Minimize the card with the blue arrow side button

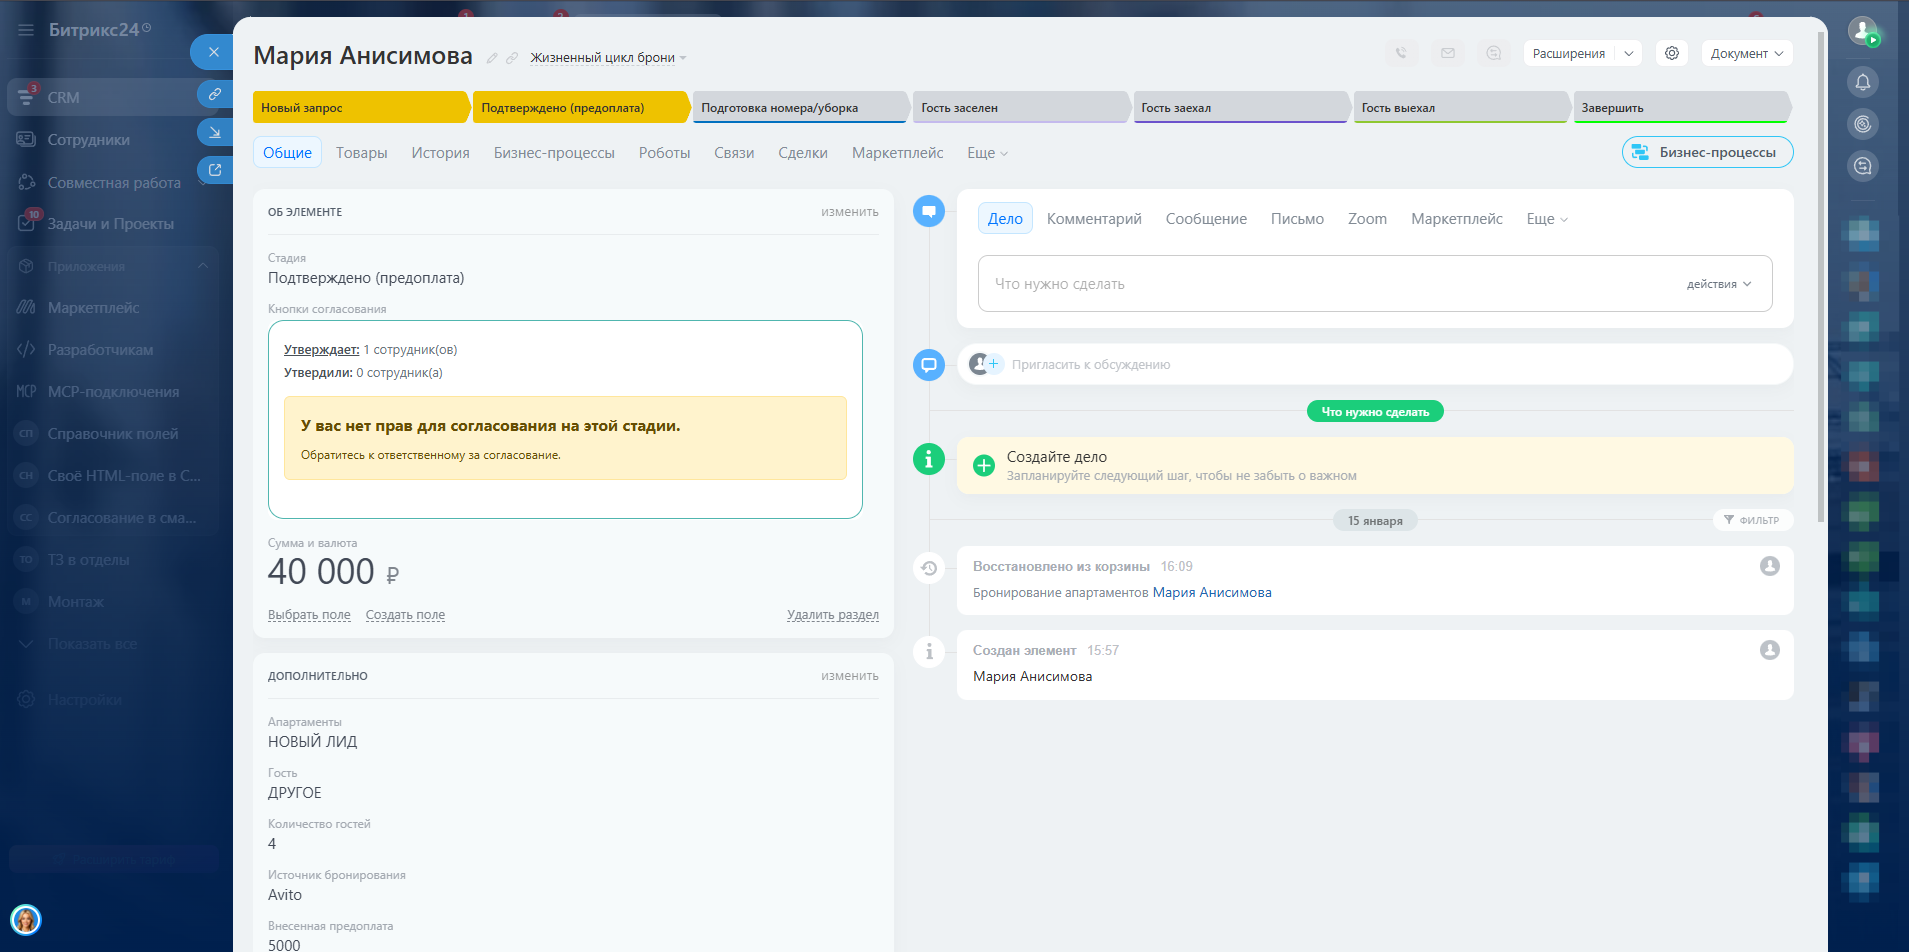click(x=214, y=132)
